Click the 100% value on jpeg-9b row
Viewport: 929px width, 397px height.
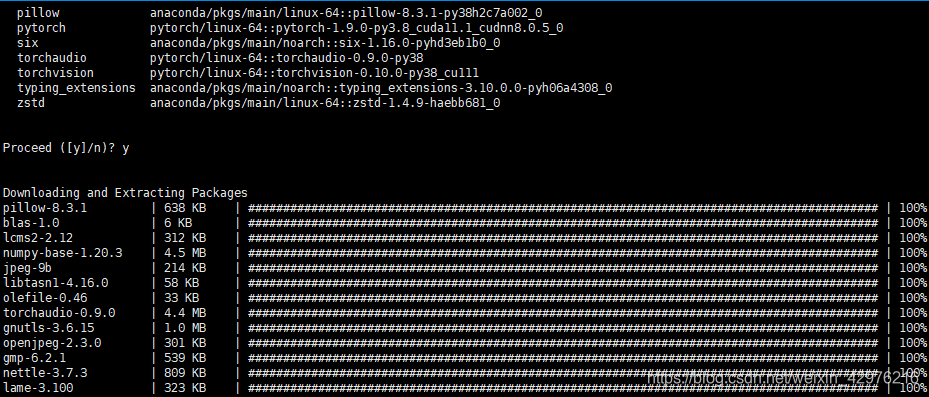point(913,268)
